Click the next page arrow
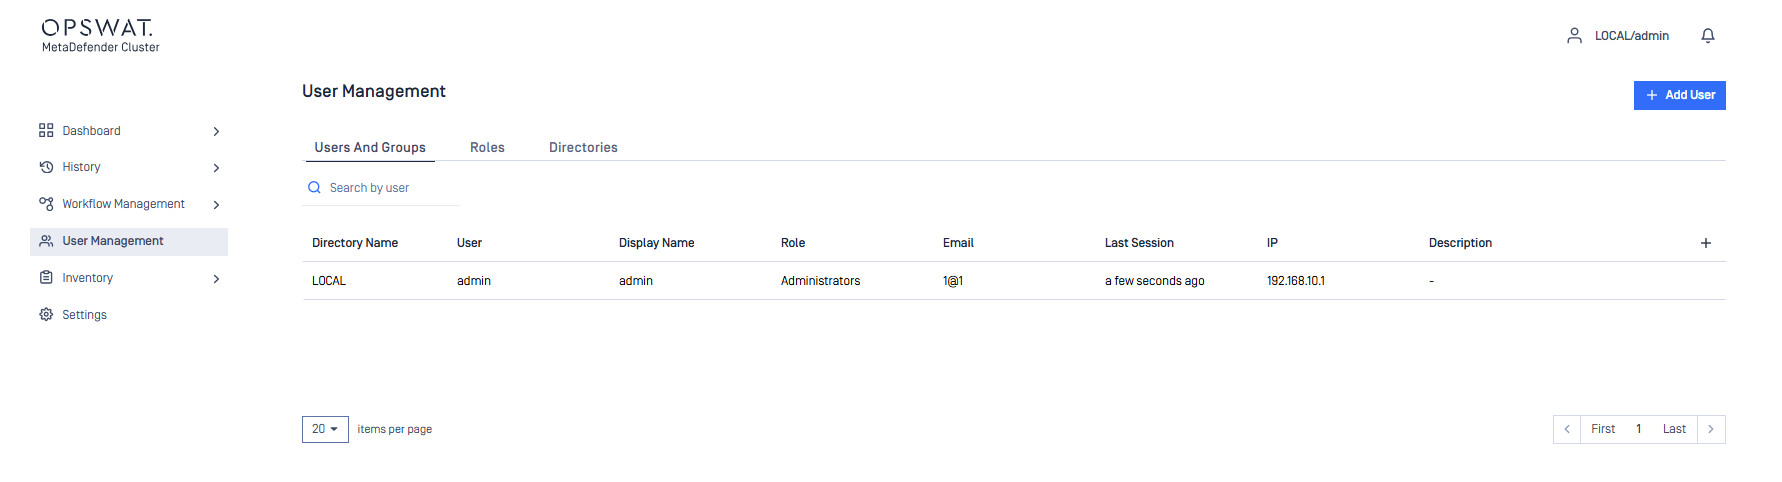 click(1711, 429)
